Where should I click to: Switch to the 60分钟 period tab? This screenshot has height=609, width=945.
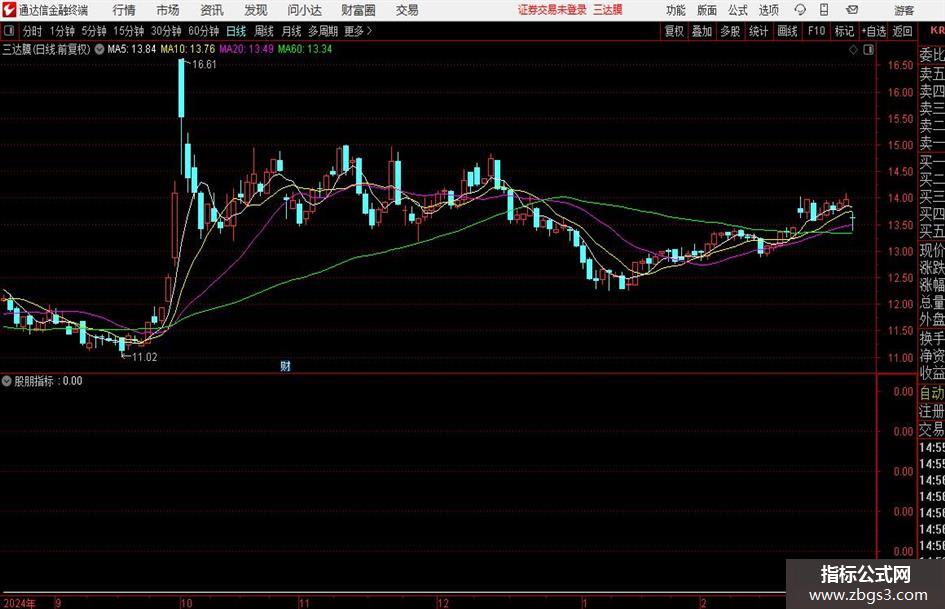click(x=204, y=31)
